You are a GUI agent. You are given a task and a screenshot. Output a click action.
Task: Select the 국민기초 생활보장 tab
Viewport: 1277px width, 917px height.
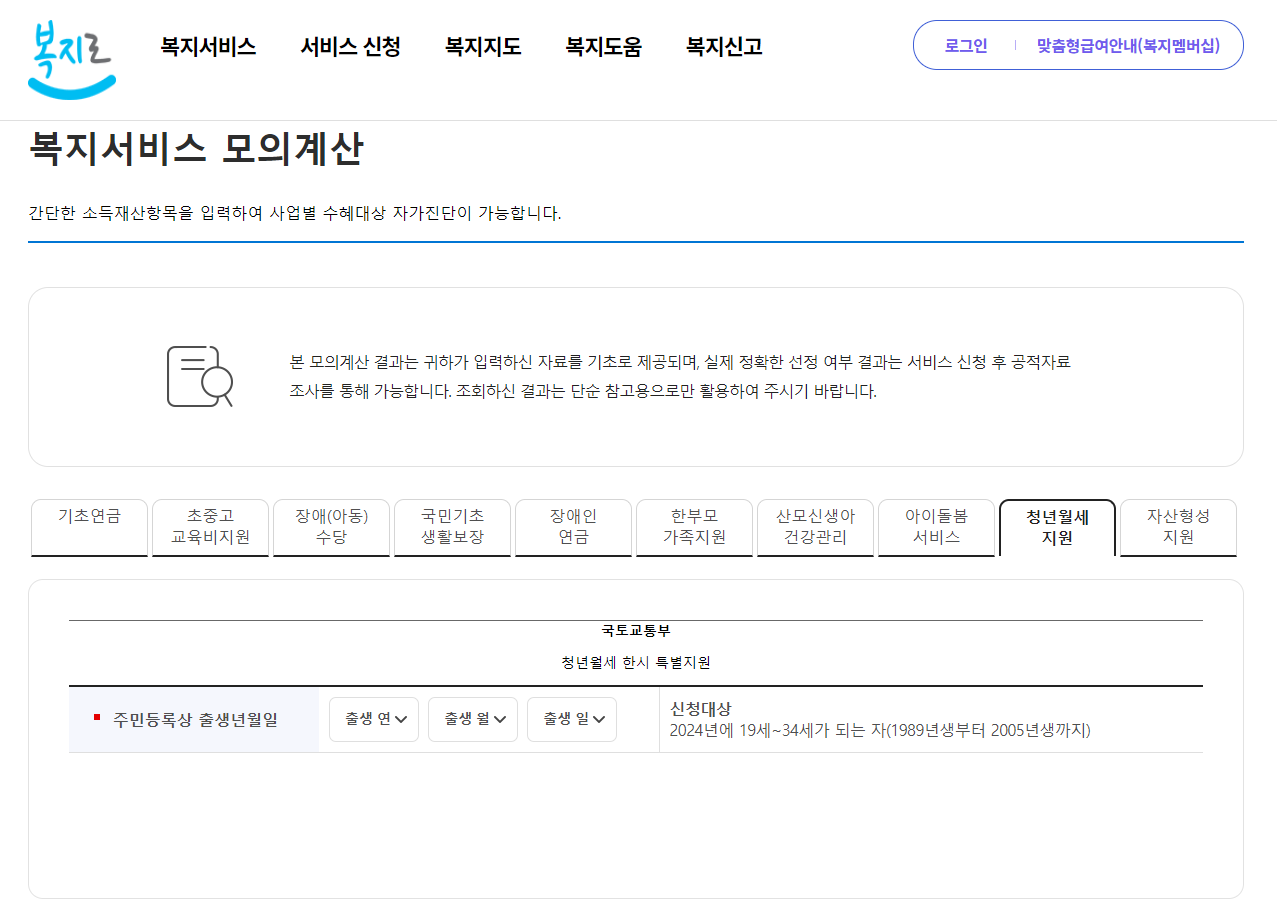point(453,527)
